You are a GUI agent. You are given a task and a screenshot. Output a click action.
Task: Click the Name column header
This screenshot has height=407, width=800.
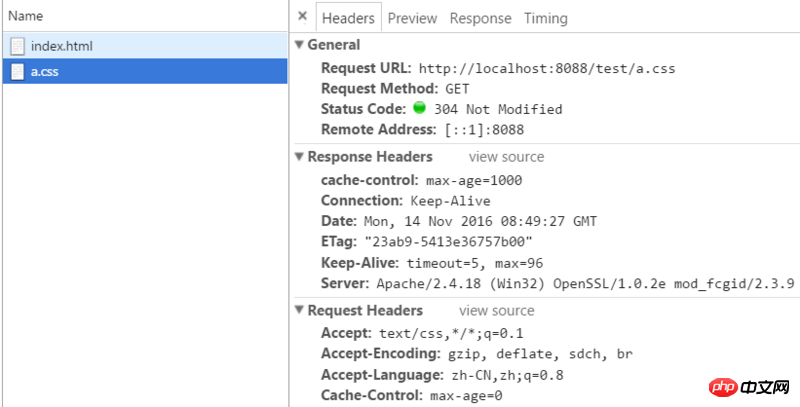[x=25, y=16]
